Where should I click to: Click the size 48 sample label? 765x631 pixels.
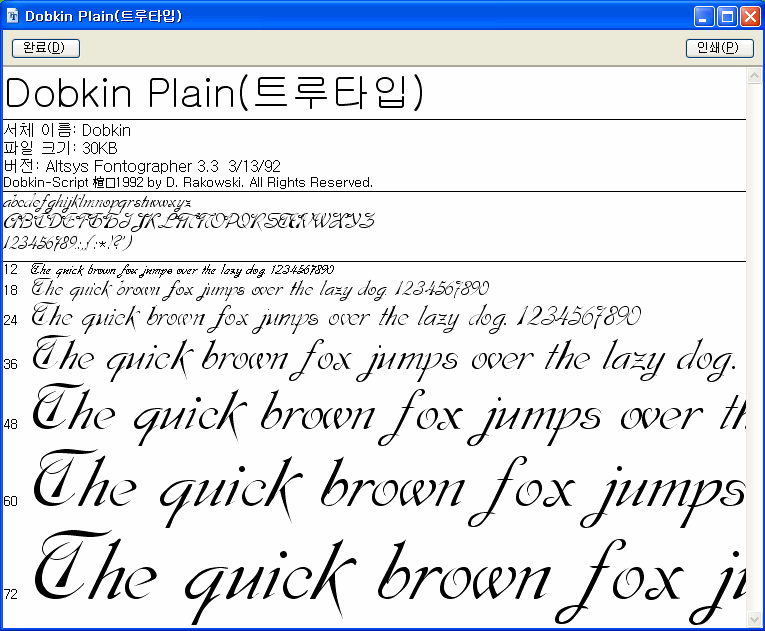(10, 424)
